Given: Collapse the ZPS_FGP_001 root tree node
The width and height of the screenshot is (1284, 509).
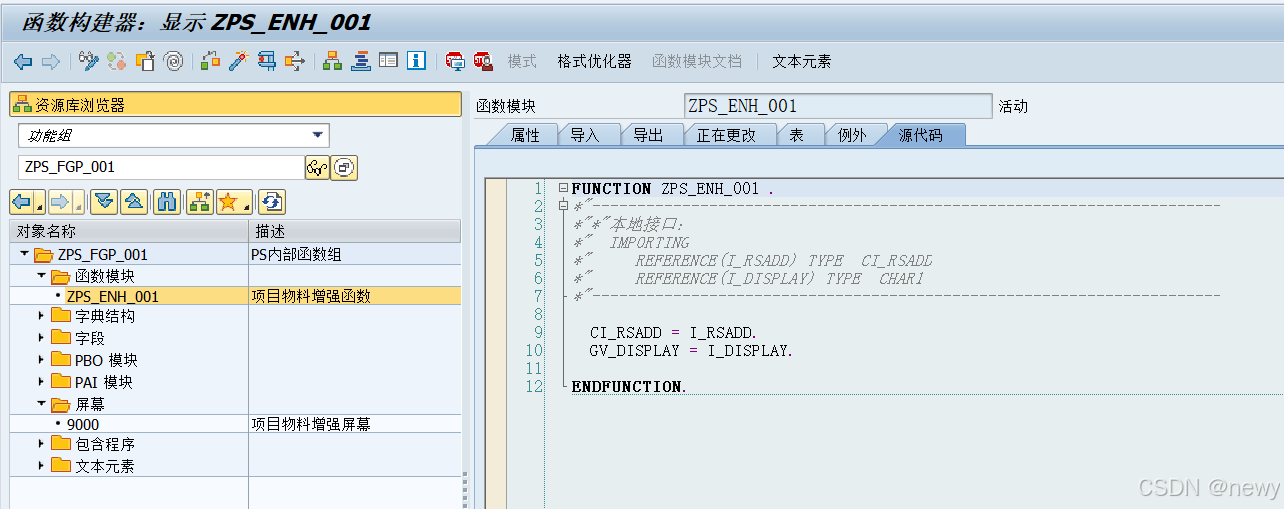Looking at the screenshot, I should point(24,254).
